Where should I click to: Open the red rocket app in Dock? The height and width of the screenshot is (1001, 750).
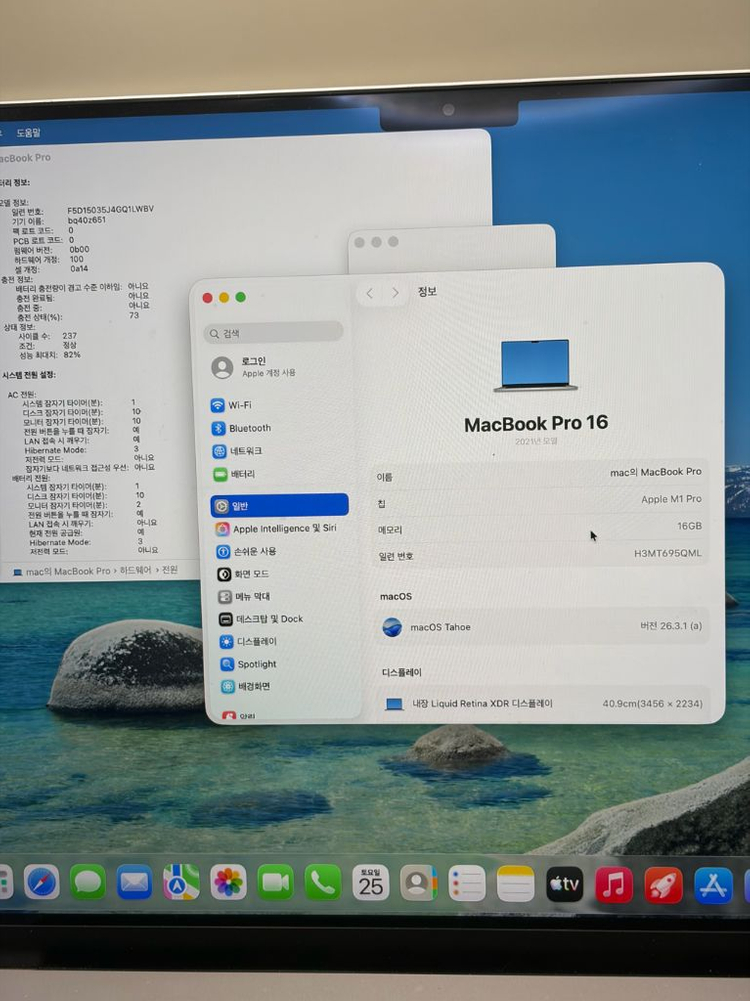(x=663, y=885)
